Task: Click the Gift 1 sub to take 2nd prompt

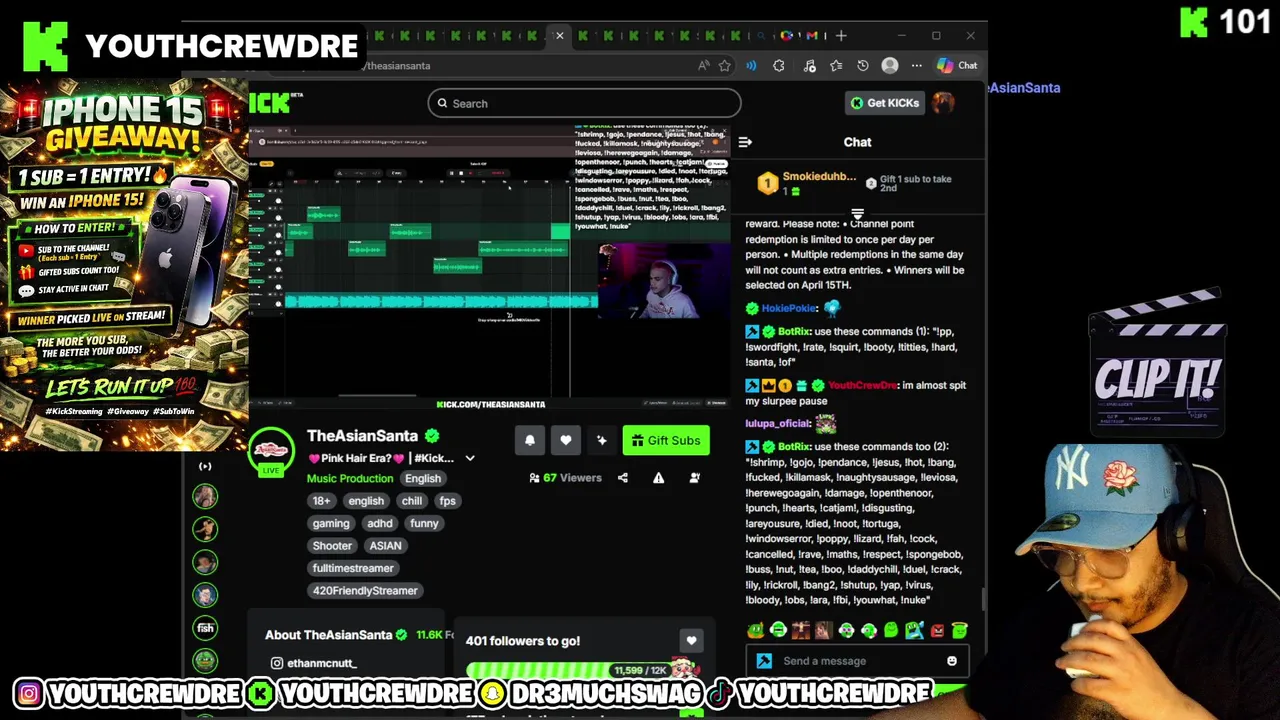Action: 909,184
